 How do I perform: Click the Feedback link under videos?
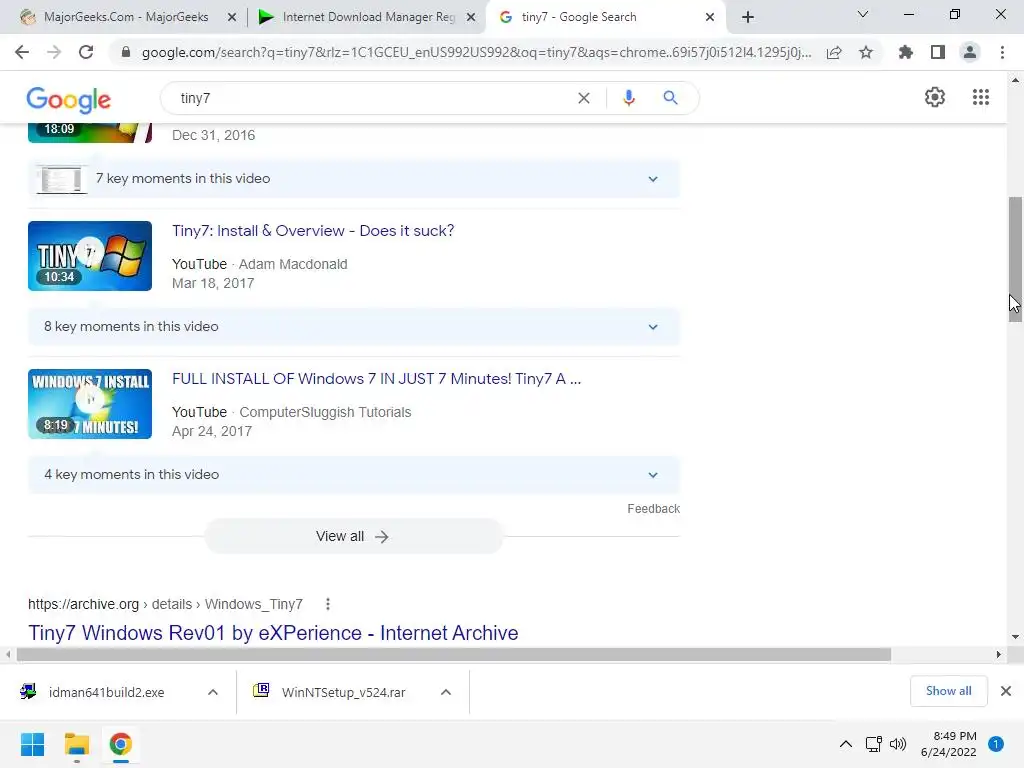click(x=654, y=509)
